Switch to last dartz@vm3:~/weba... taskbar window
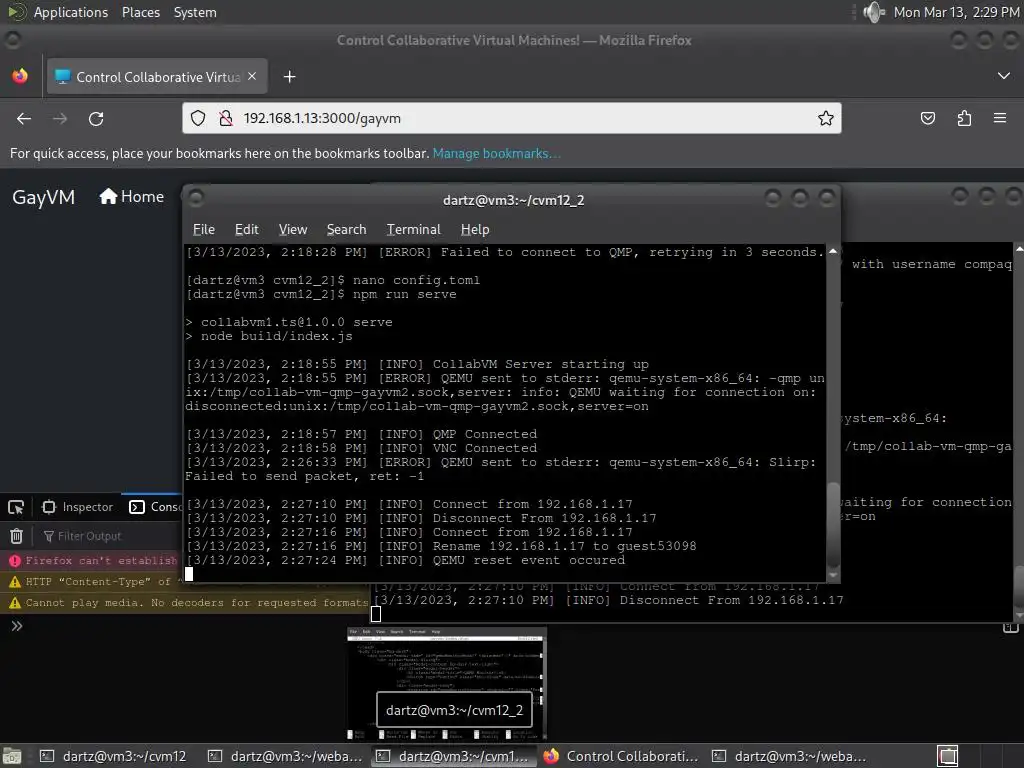The width and height of the screenshot is (1024, 768). 789,756
